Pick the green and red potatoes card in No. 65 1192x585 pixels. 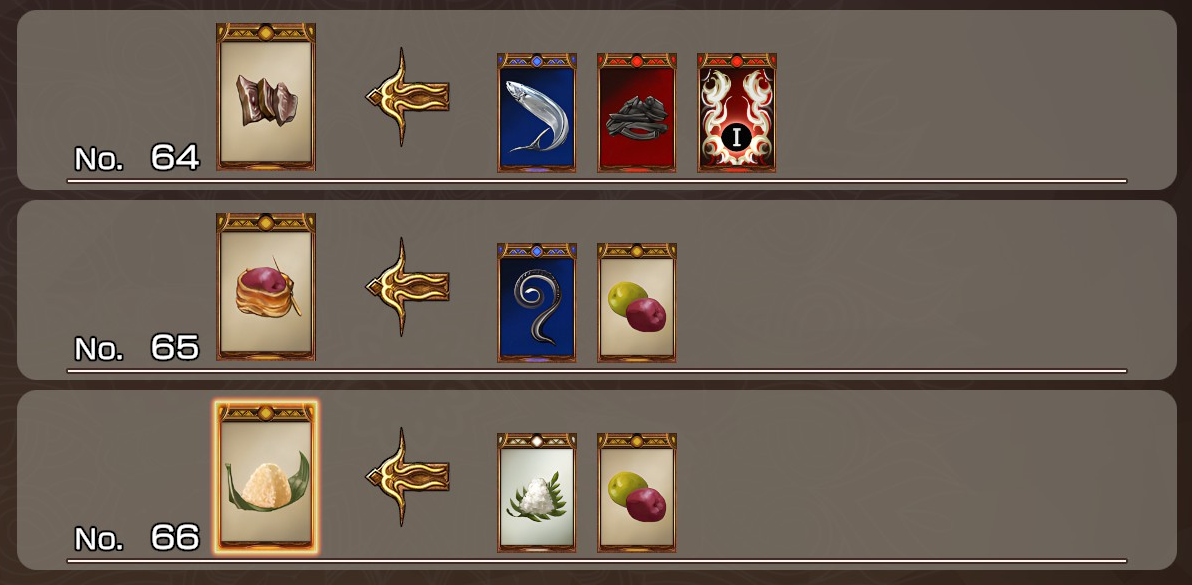(637, 302)
